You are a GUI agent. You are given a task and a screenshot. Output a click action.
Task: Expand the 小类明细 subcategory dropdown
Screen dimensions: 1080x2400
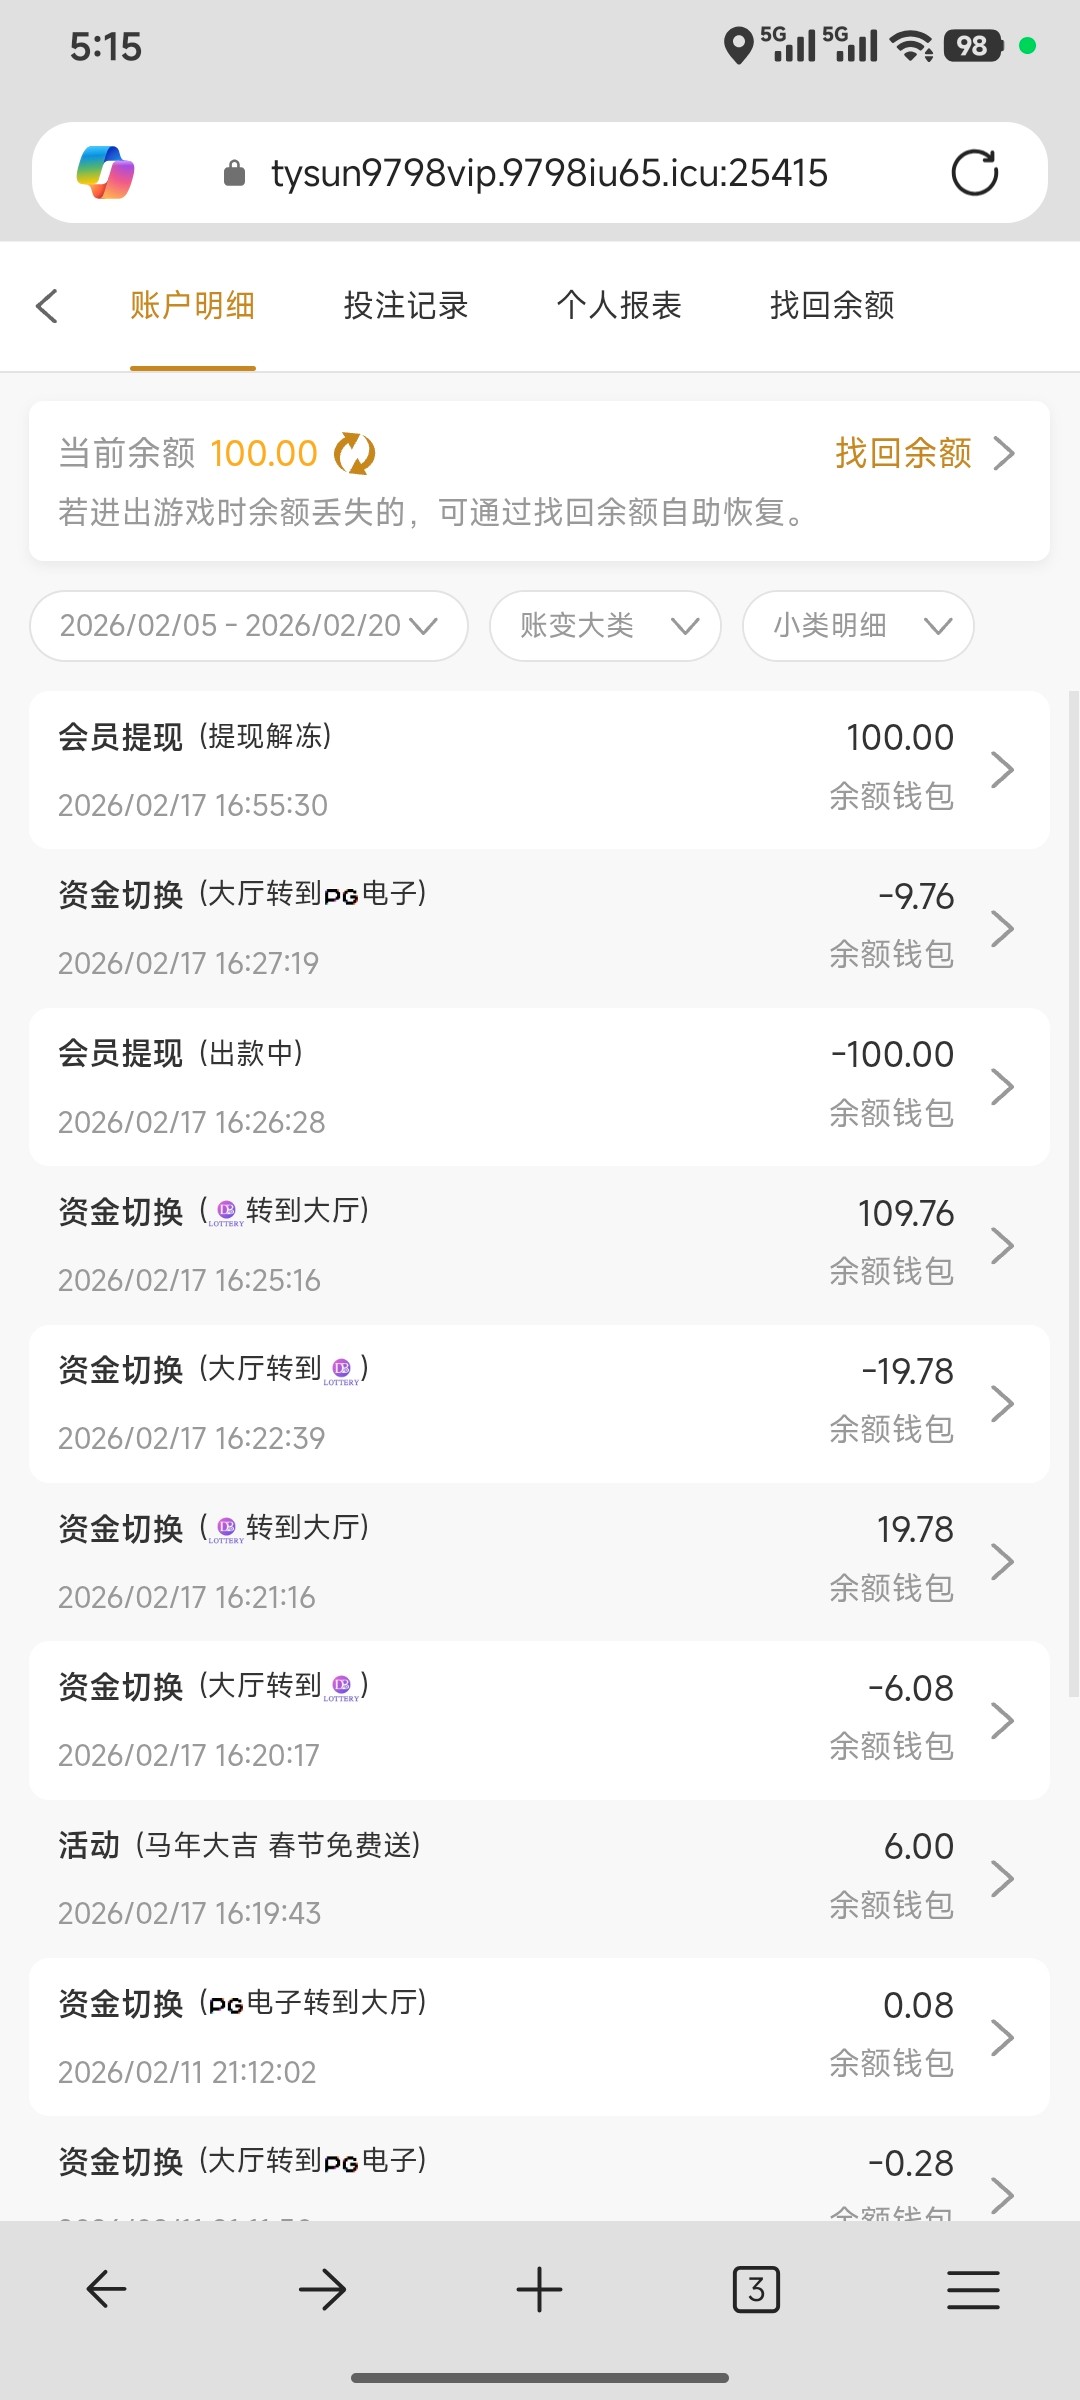point(858,626)
